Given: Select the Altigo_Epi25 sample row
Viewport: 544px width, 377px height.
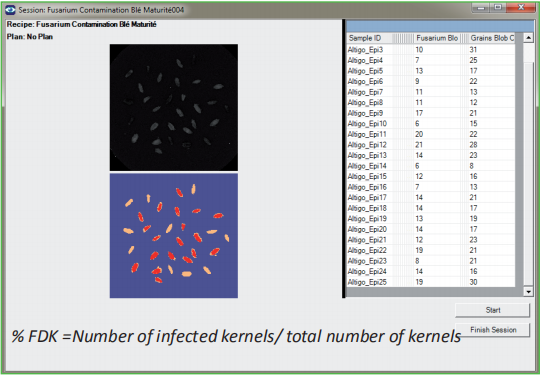Looking at the screenshot, I should tap(431, 282).
